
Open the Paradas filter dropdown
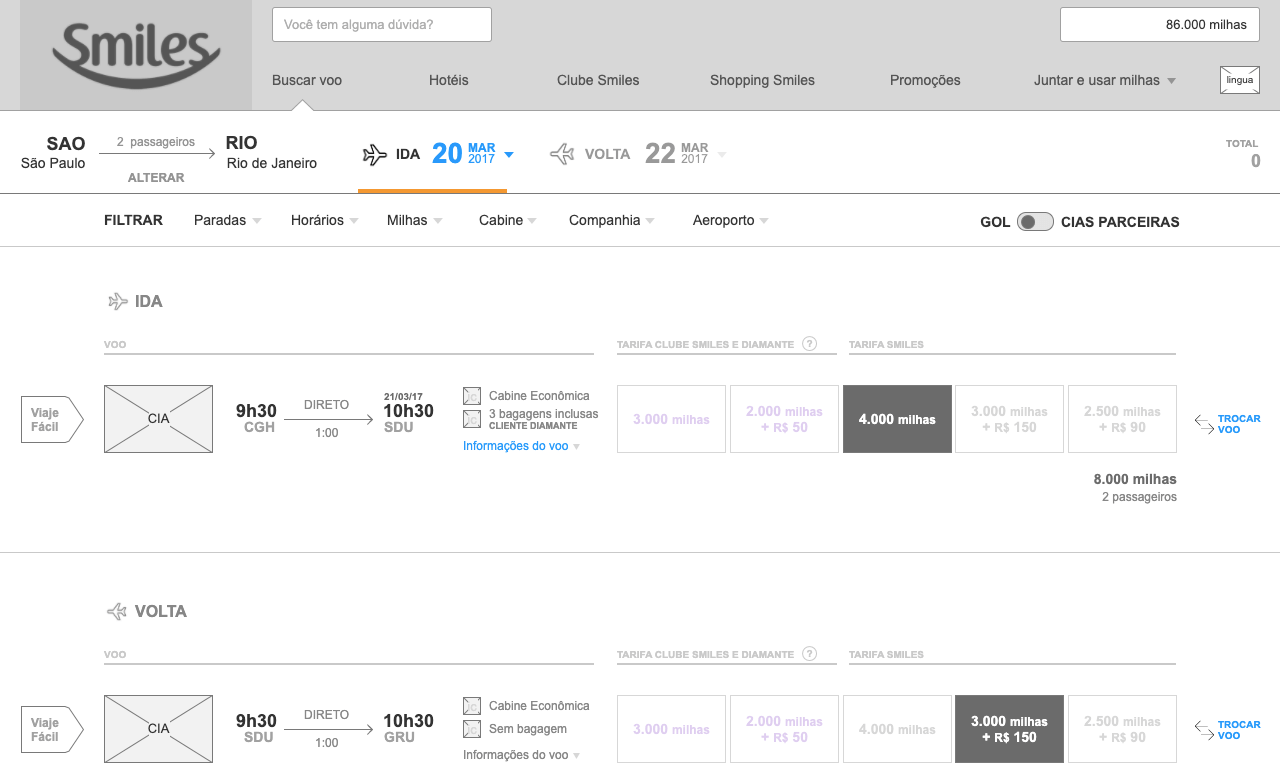(227, 220)
